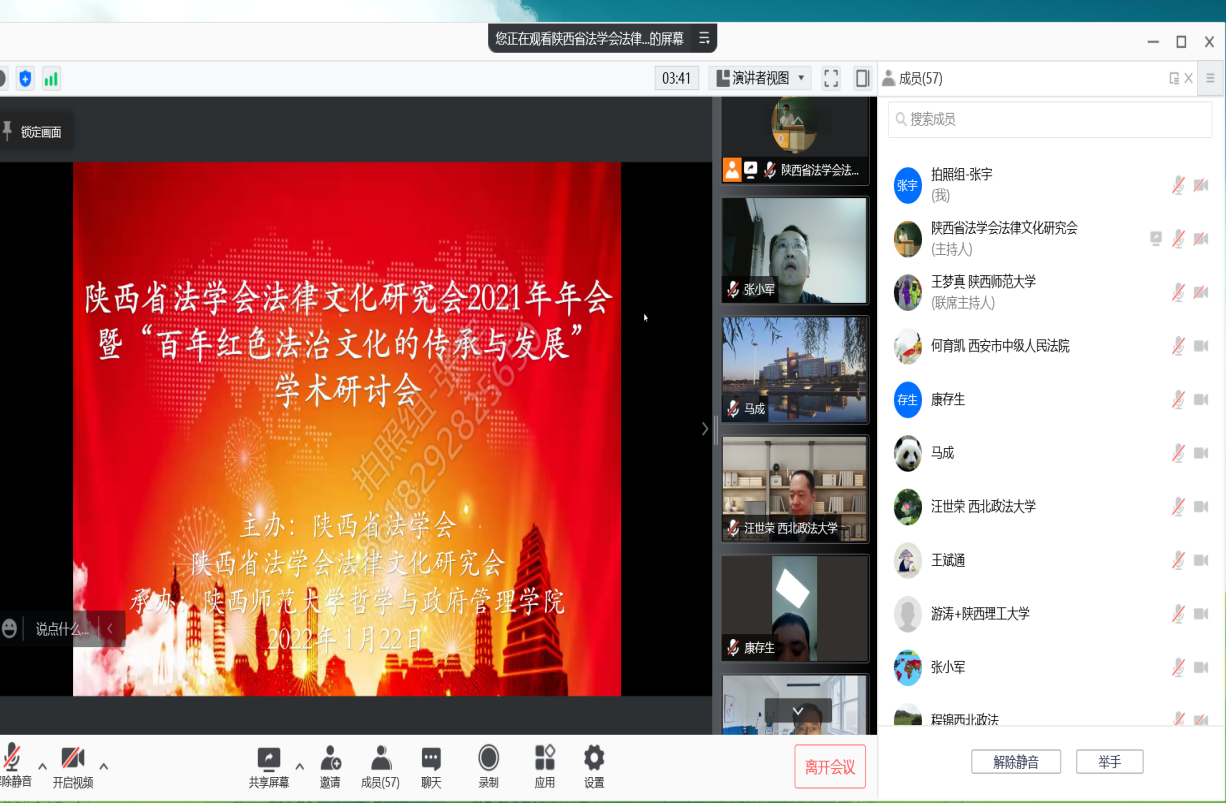The width and height of the screenshot is (1226, 803).
Task: Open the 邀请 invite option
Action: tap(330, 766)
